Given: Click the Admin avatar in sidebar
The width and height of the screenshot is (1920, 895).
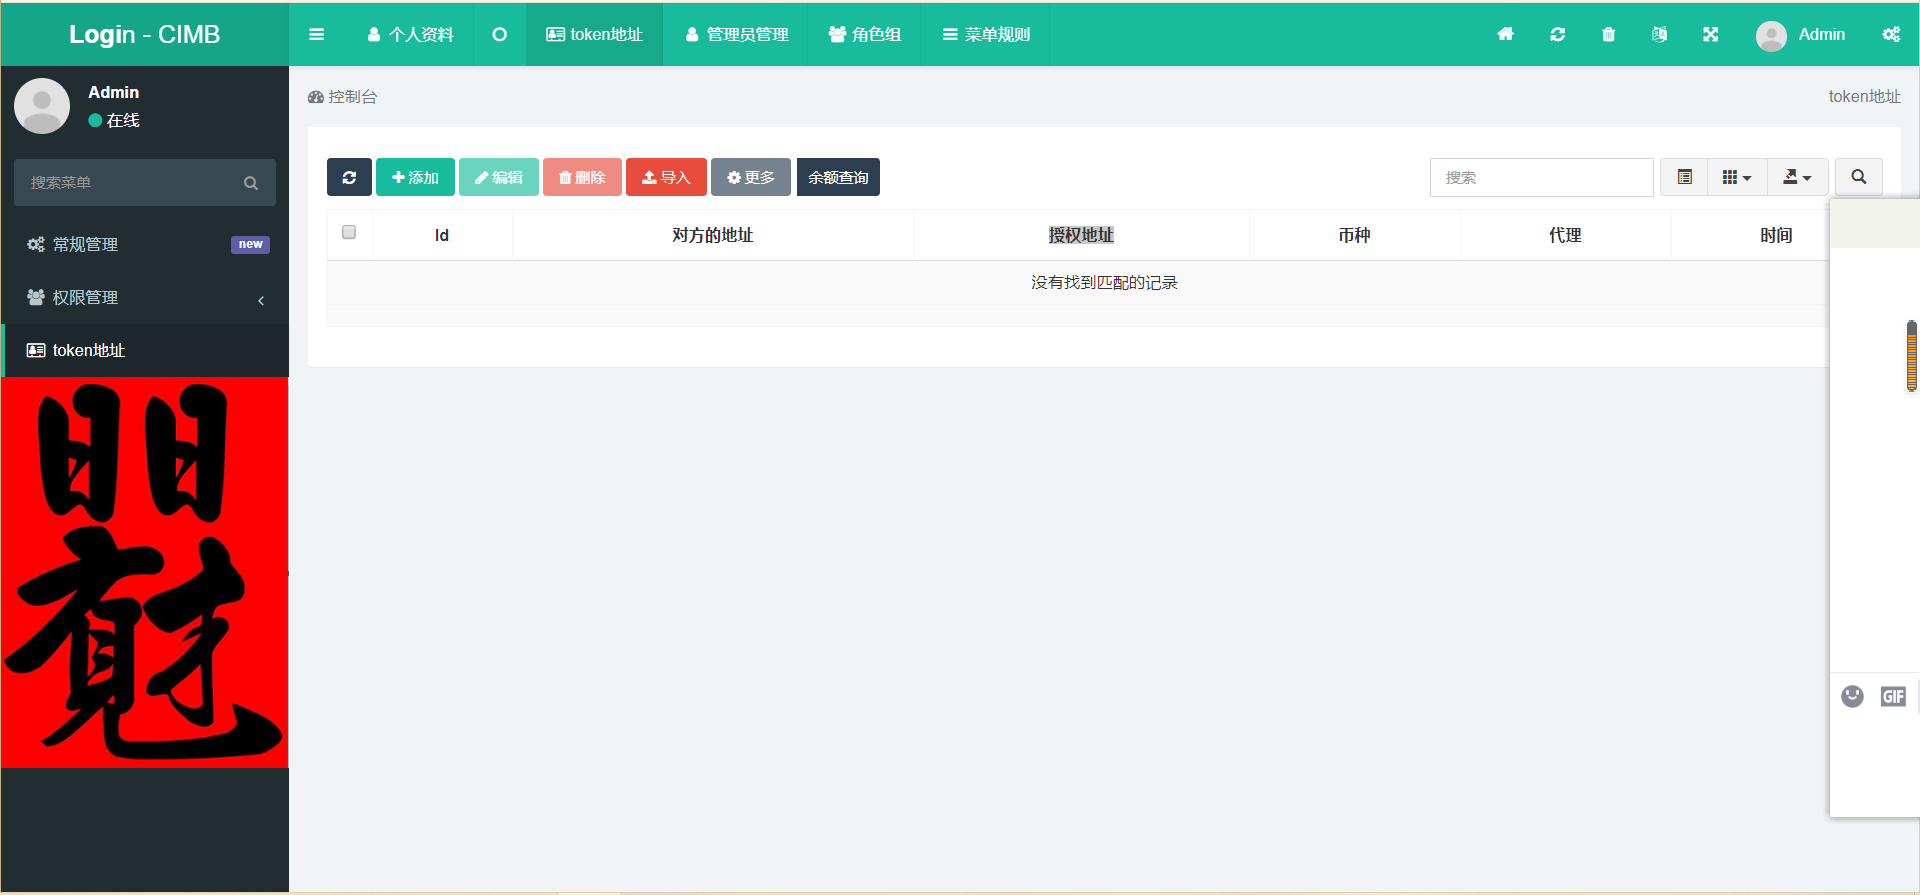Looking at the screenshot, I should (42, 106).
